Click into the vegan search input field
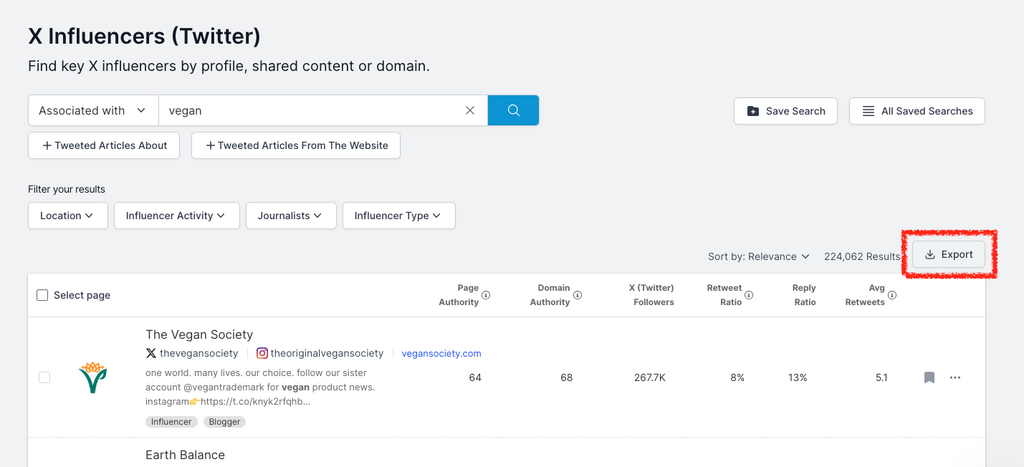 (310, 111)
